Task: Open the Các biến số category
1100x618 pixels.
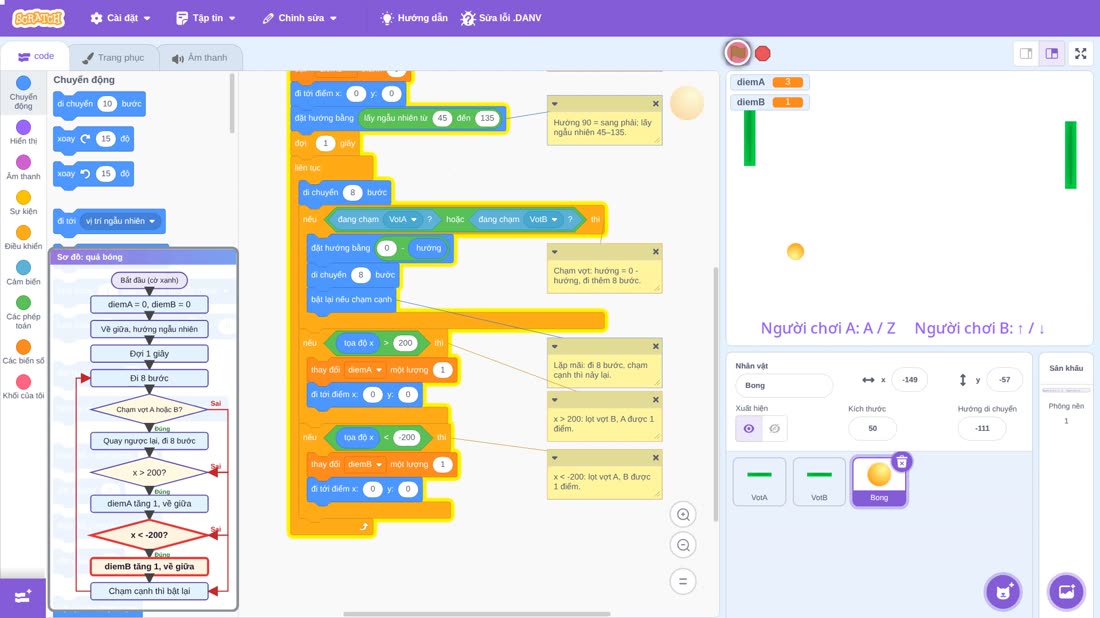Action: (23, 351)
